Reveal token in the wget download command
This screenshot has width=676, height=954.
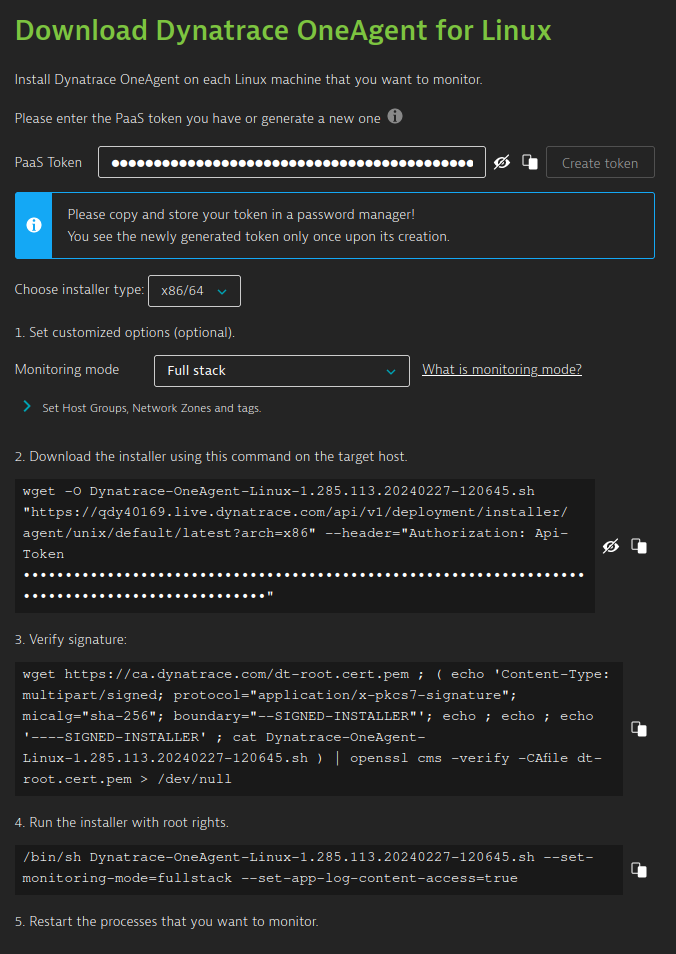tap(611, 546)
